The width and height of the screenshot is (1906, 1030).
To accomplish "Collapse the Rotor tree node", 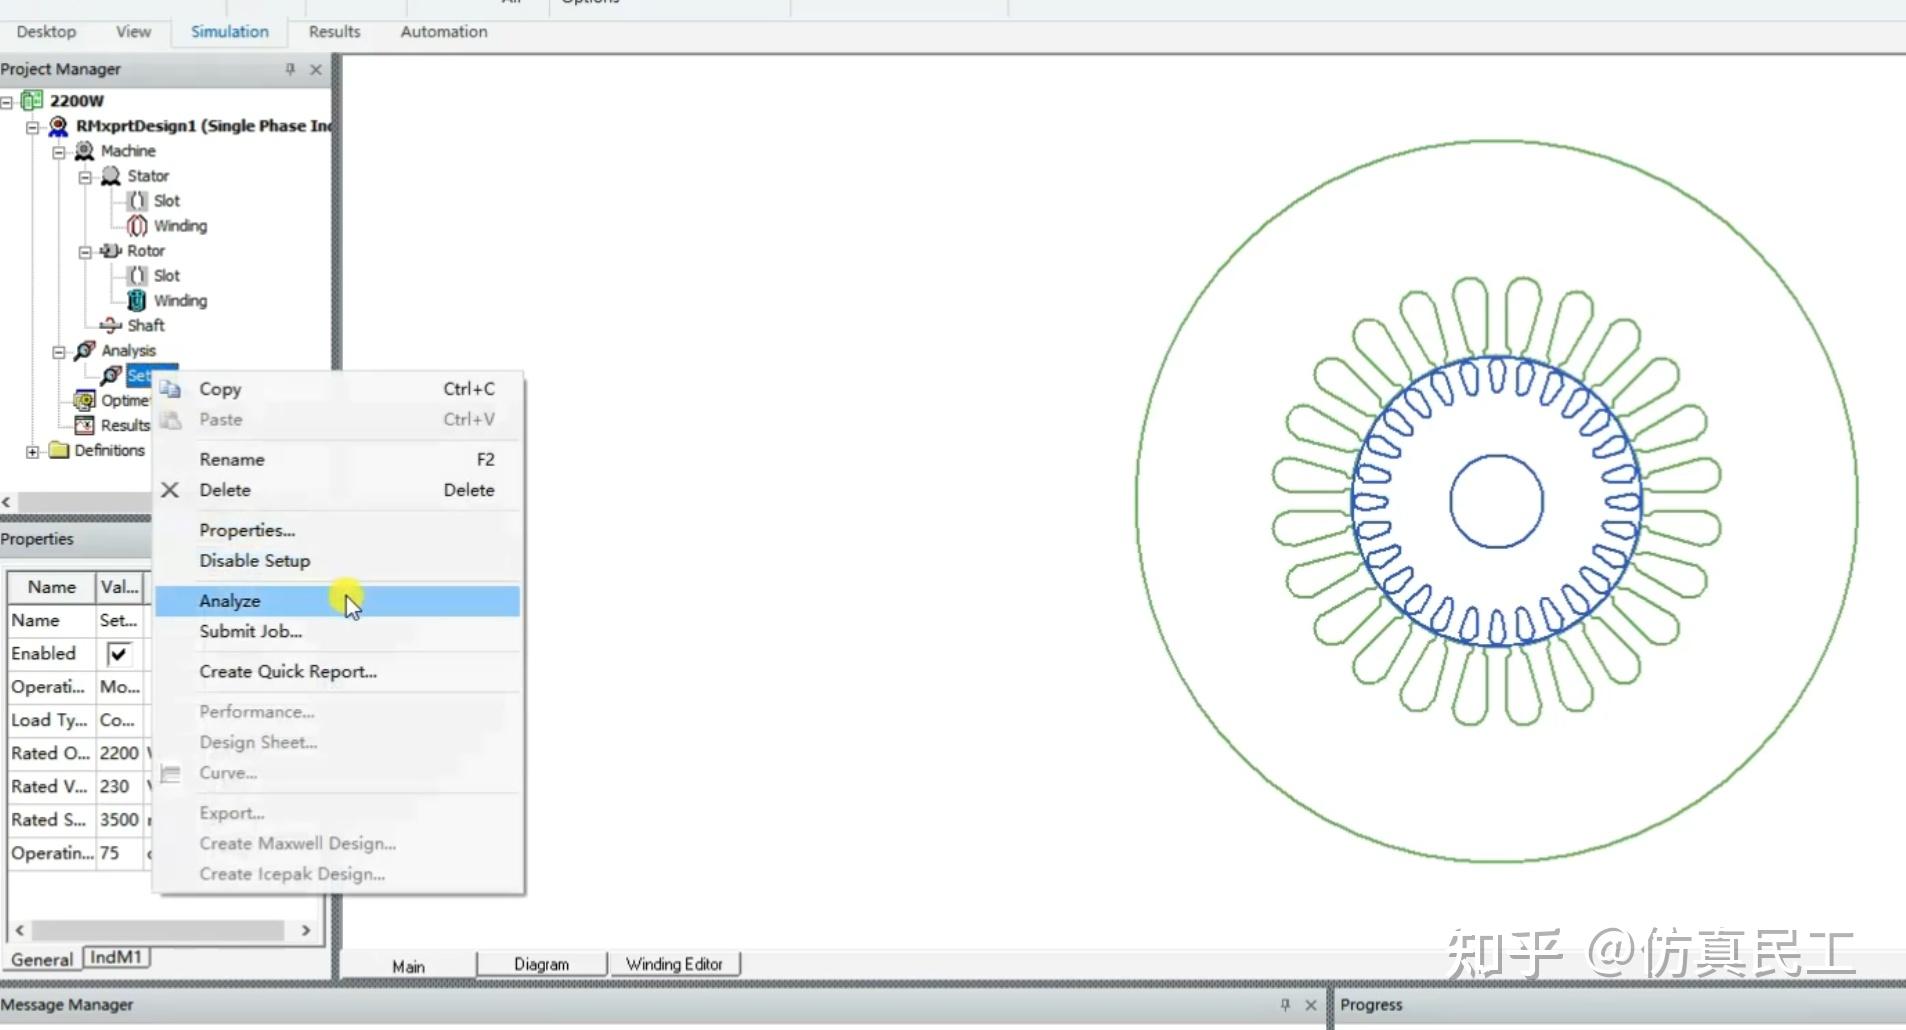I will 86,250.
